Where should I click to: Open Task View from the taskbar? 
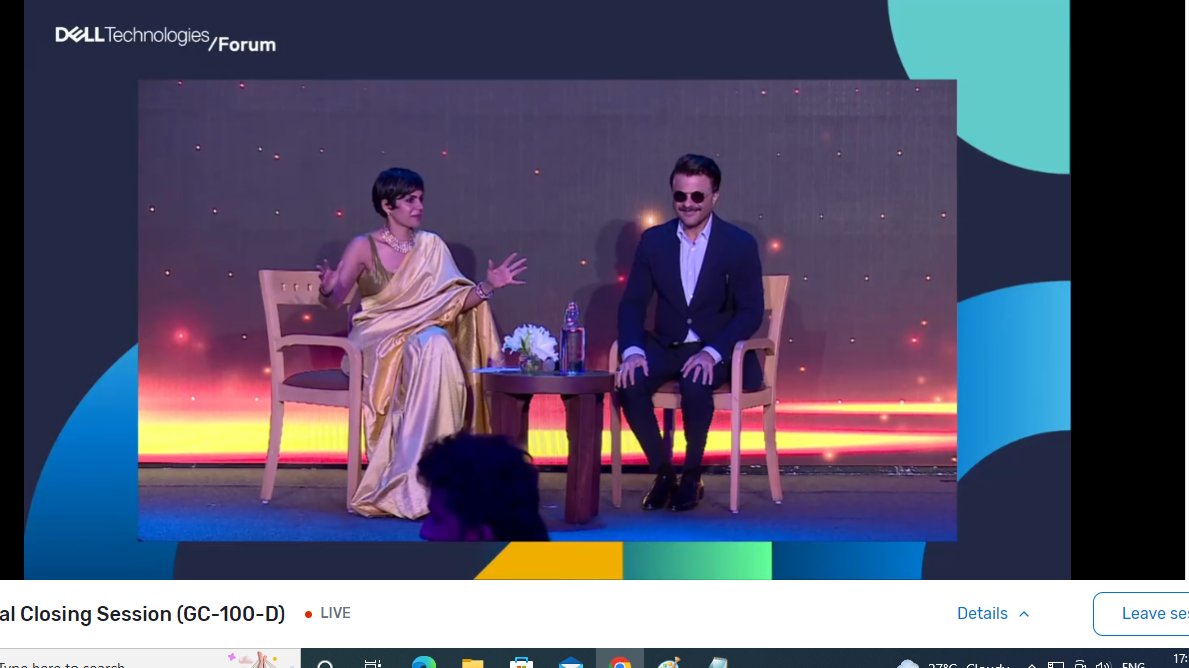372,663
